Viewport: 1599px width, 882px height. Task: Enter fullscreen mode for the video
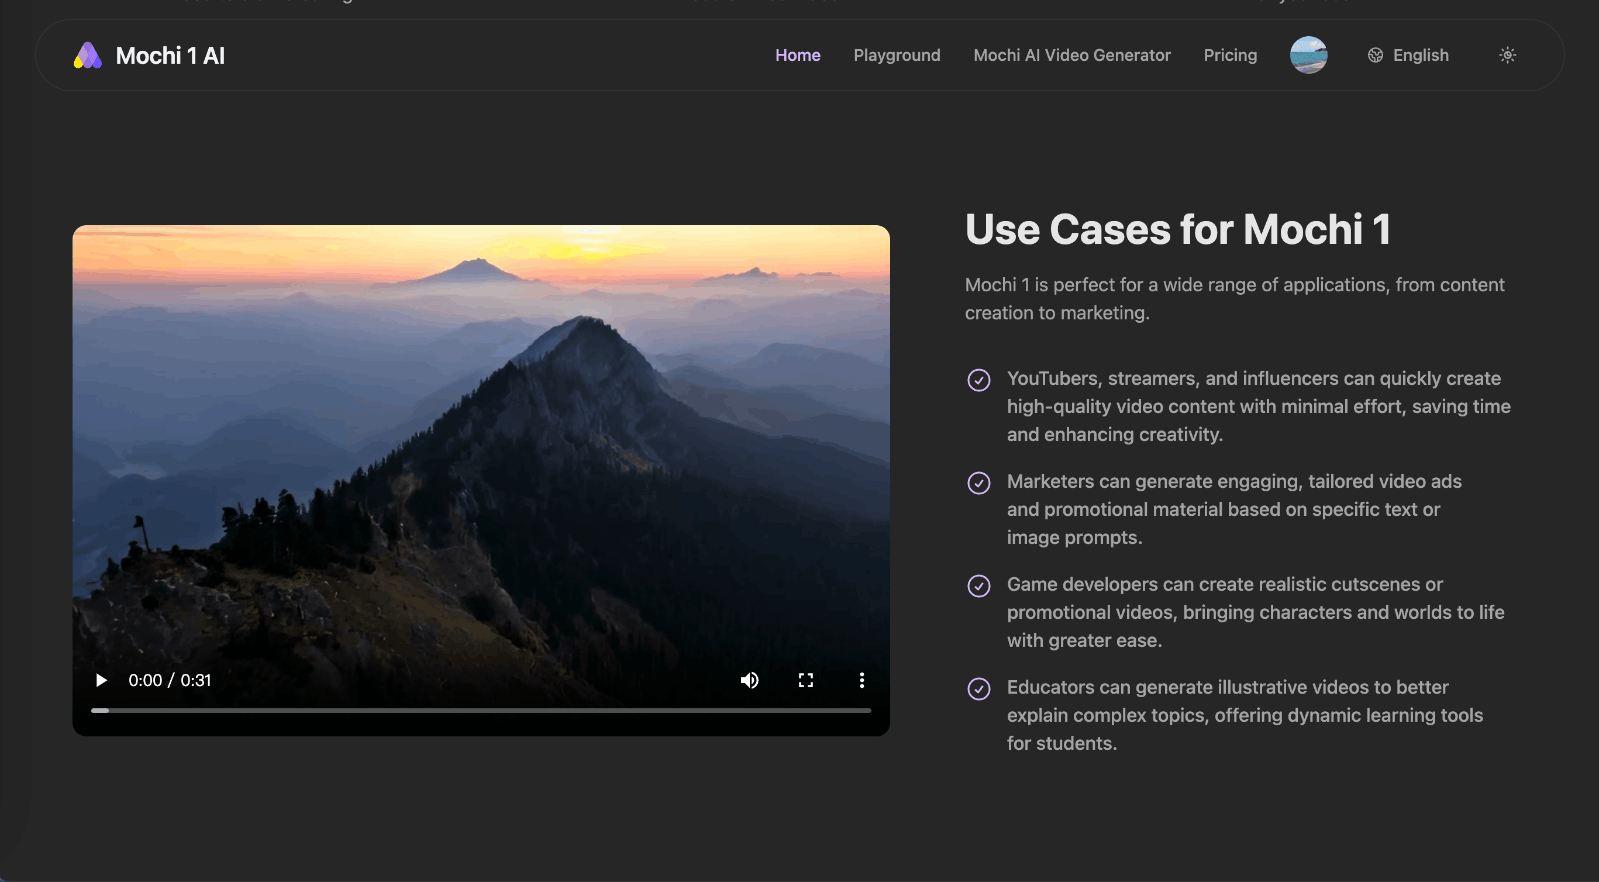click(806, 681)
